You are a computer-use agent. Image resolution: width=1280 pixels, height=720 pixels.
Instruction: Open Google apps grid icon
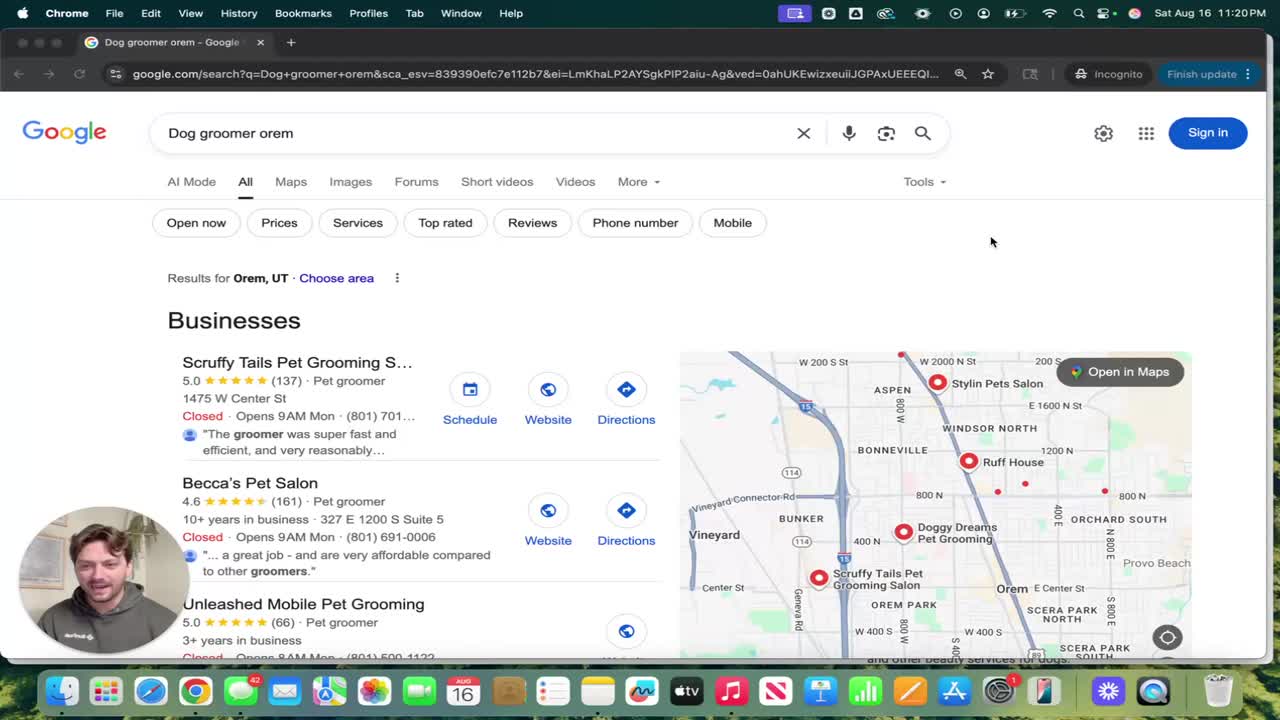coord(1146,133)
